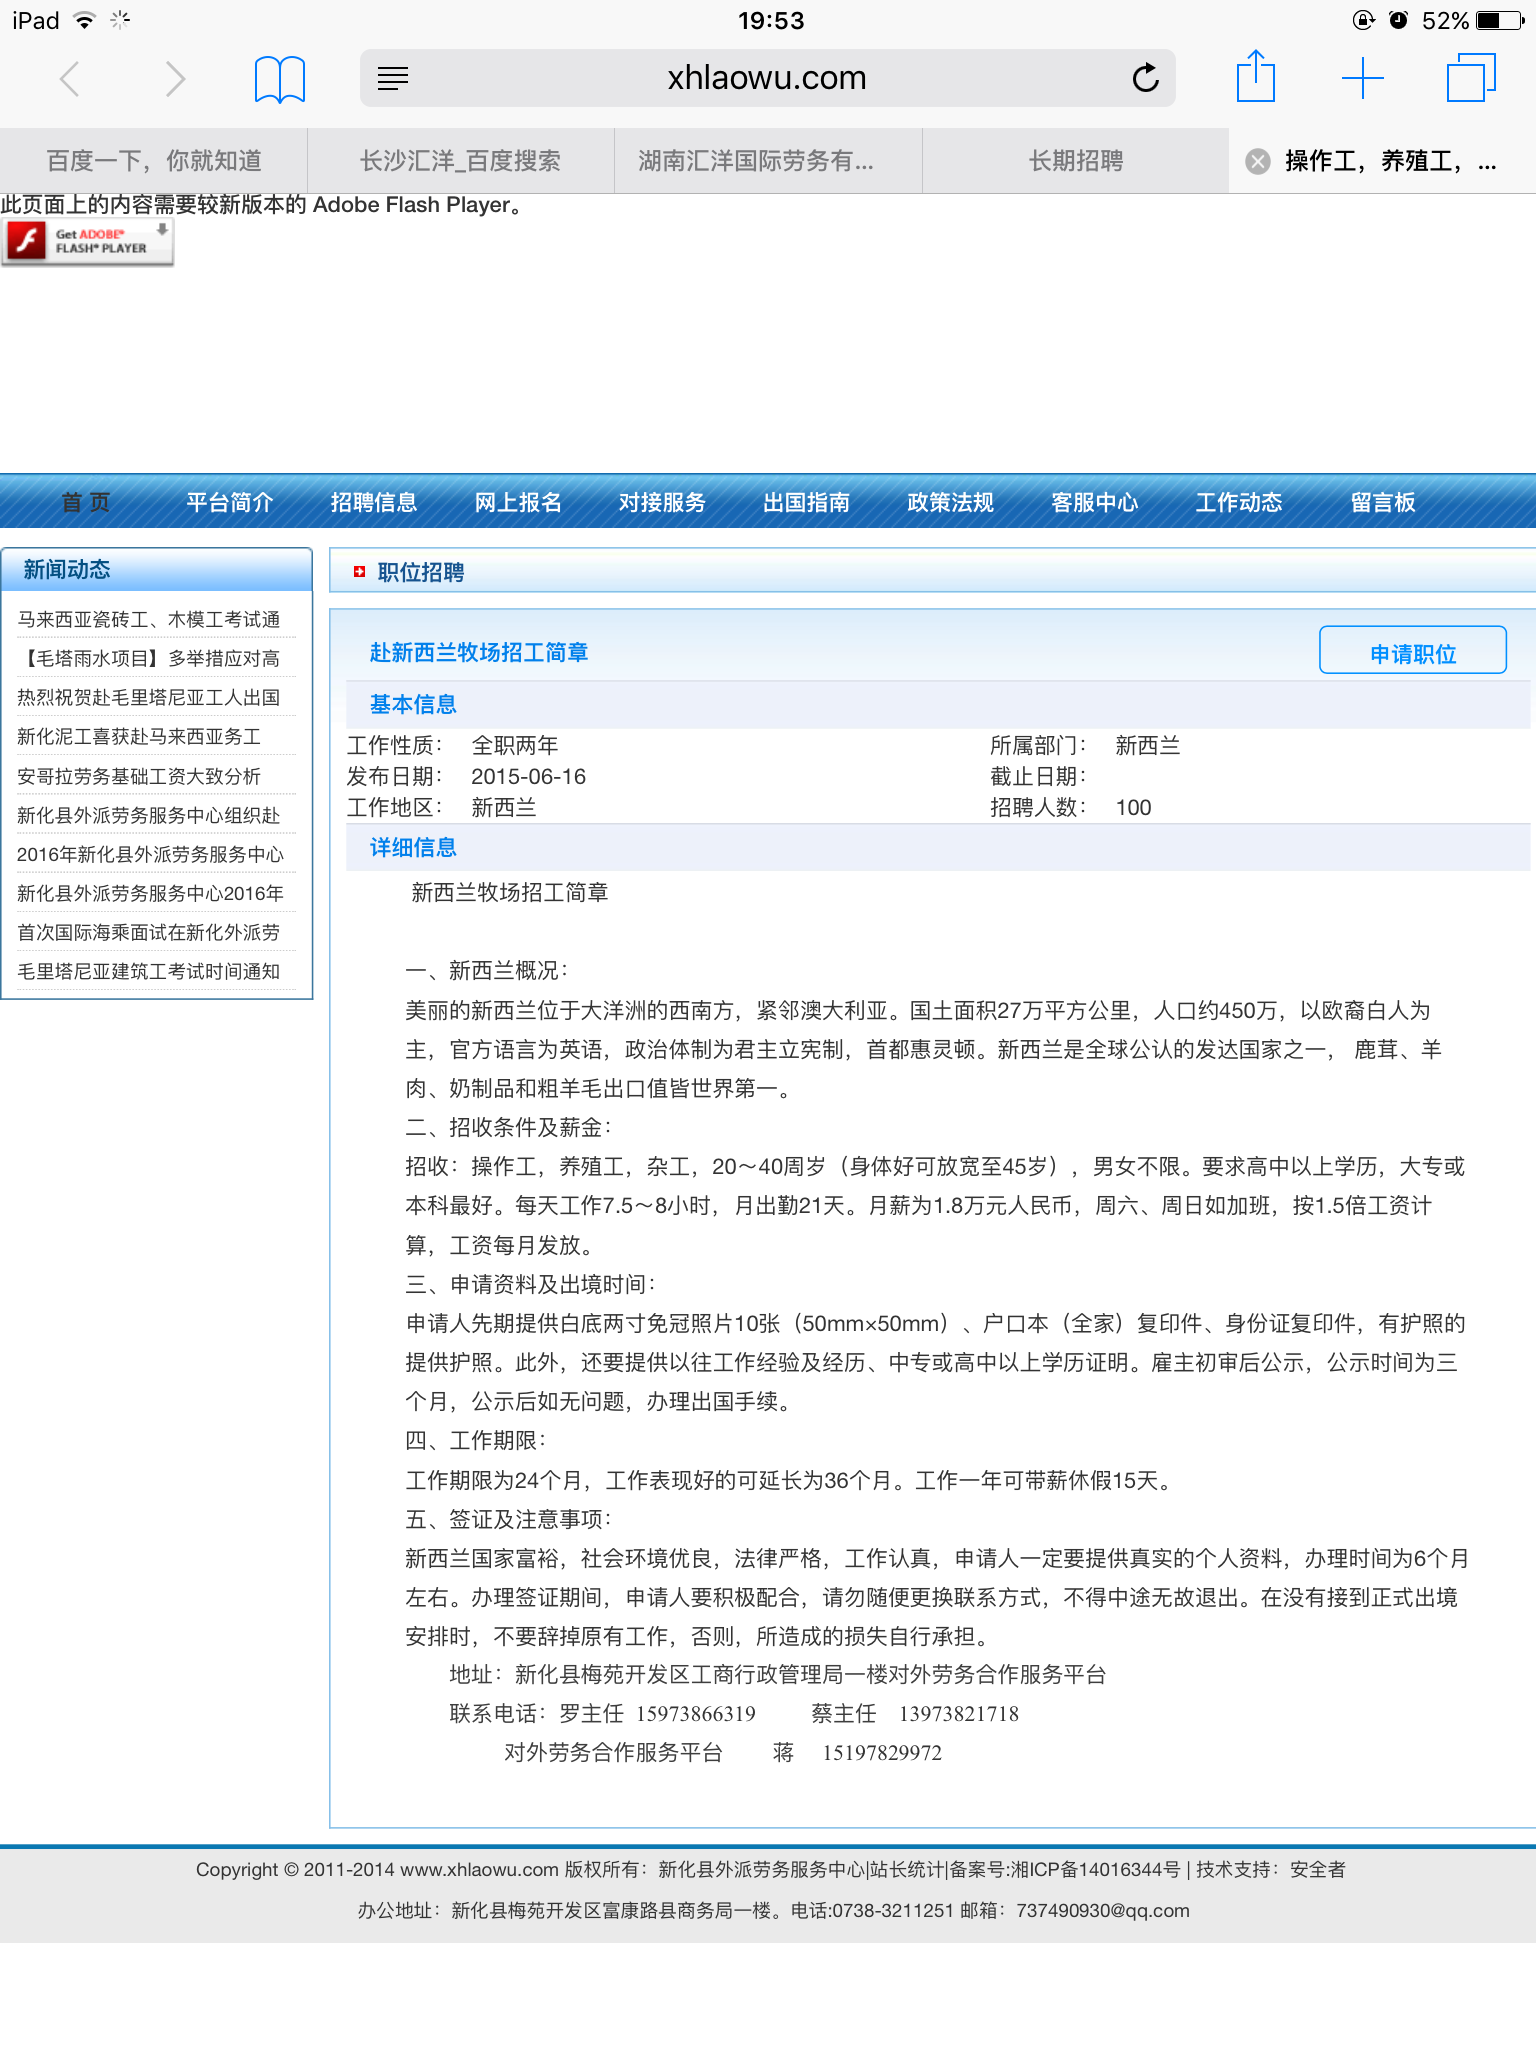Click the red square bullet beside 职位招聘
The height and width of the screenshot is (2048, 1536).
tap(359, 572)
